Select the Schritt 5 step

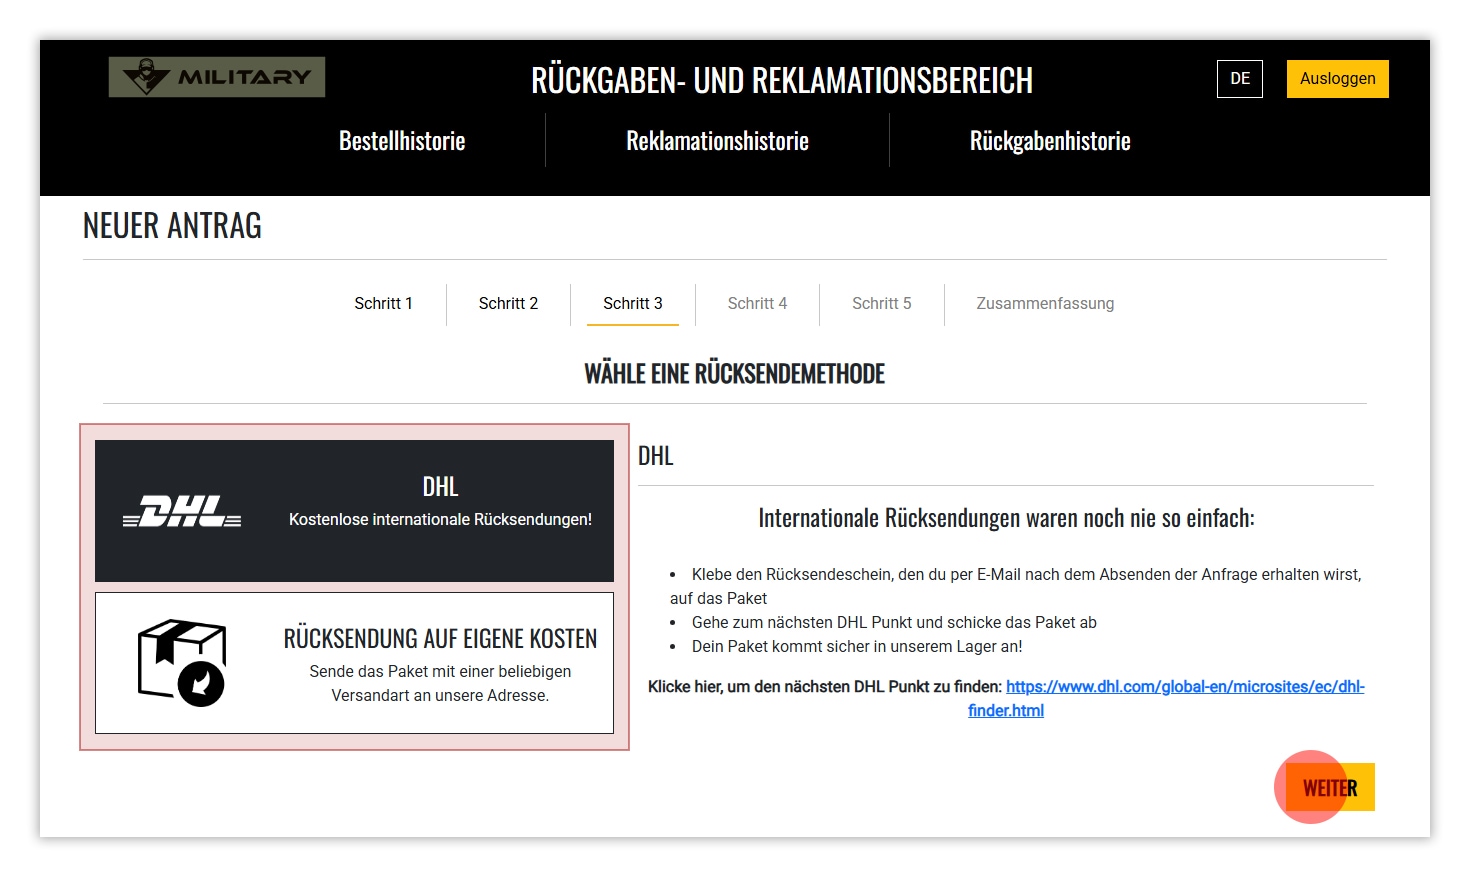tap(881, 303)
